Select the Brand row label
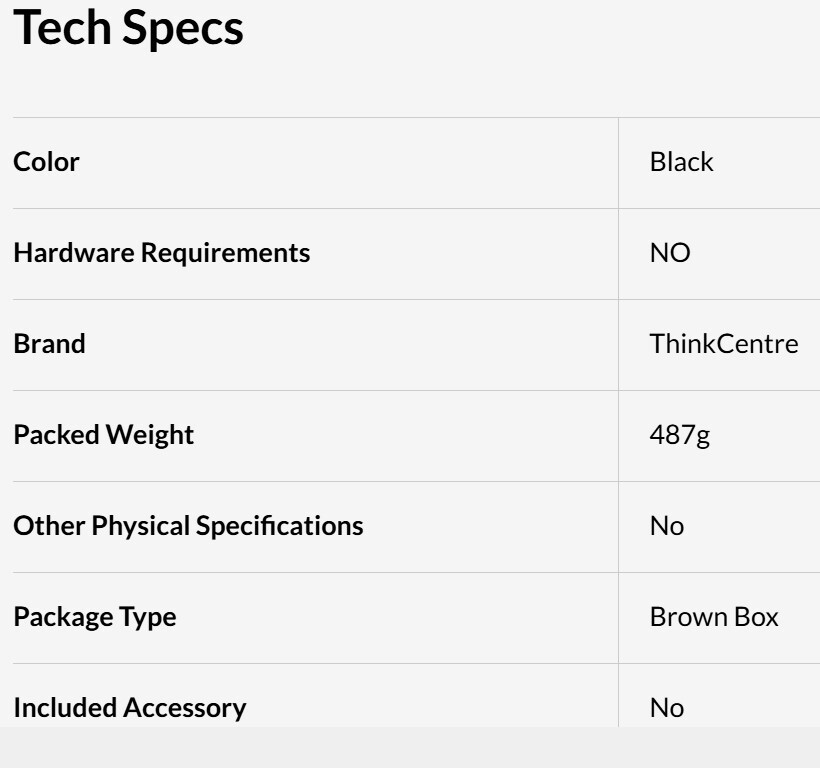 [x=49, y=343]
